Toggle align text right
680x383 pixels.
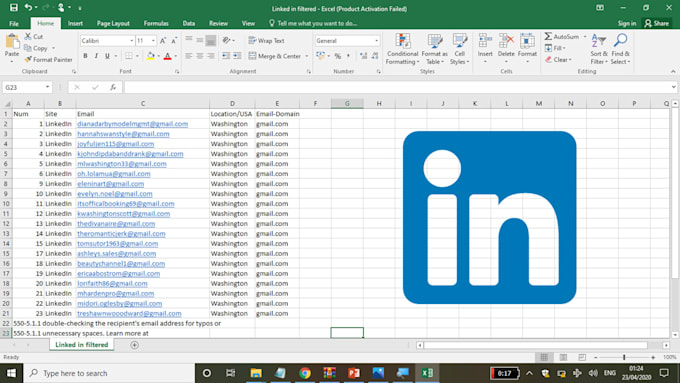coord(210,56)
